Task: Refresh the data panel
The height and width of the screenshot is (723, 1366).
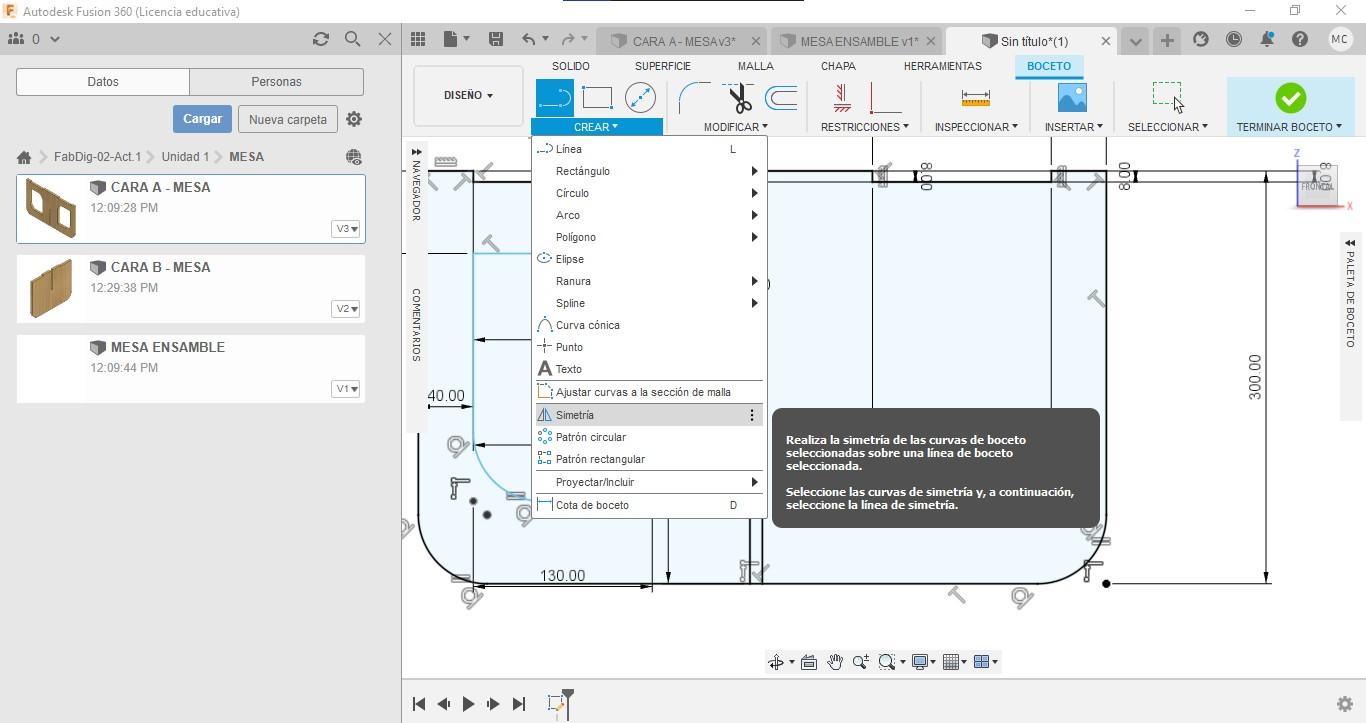Action: (320, 39)
